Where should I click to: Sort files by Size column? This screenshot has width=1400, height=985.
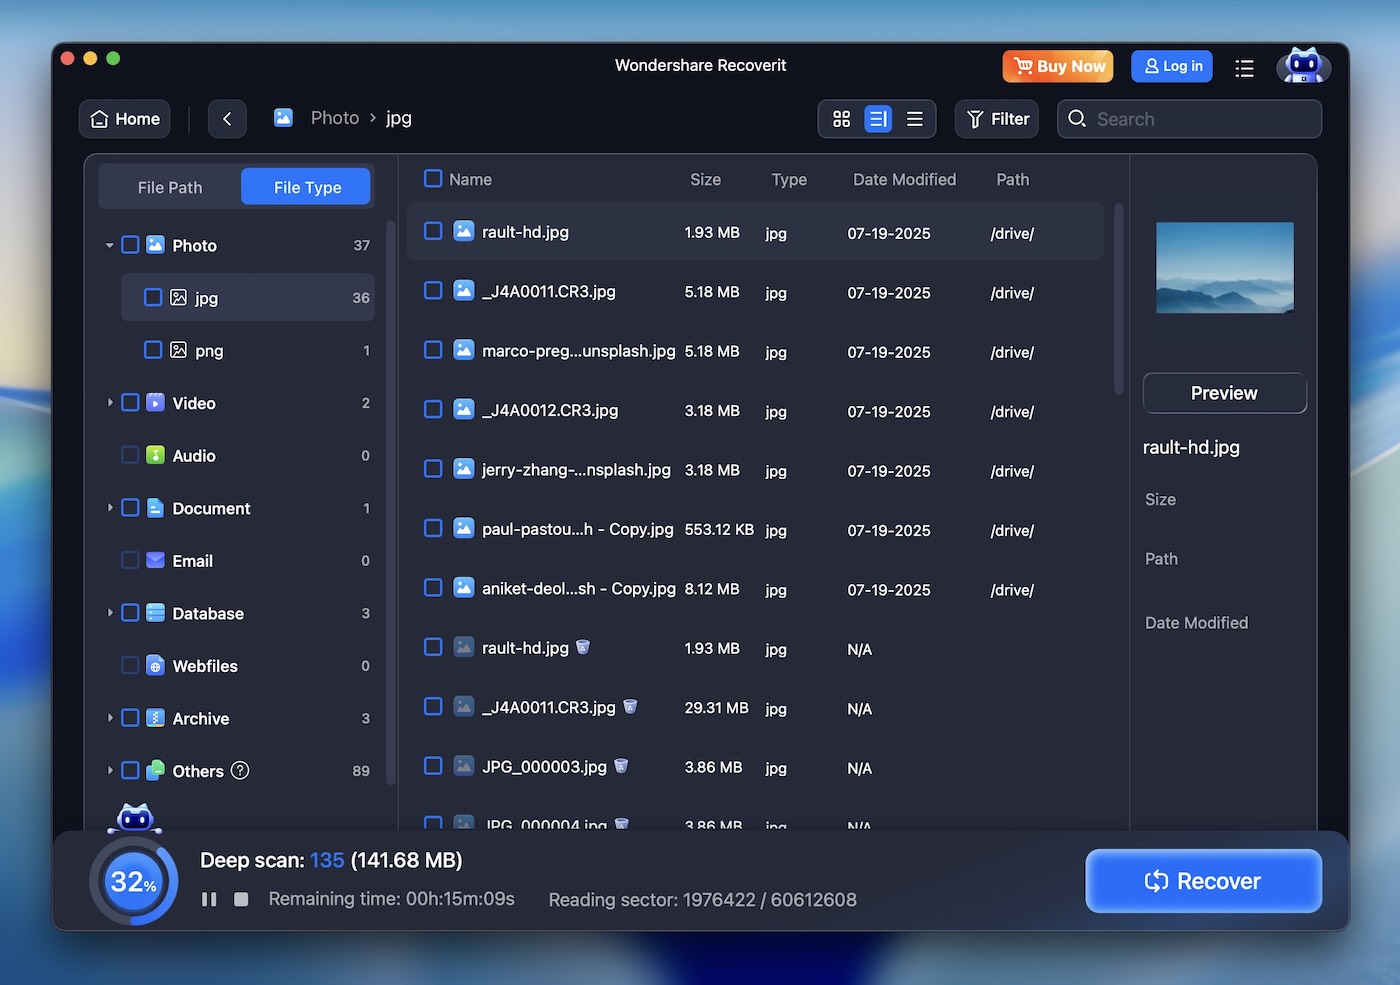[x=705, y=179]
